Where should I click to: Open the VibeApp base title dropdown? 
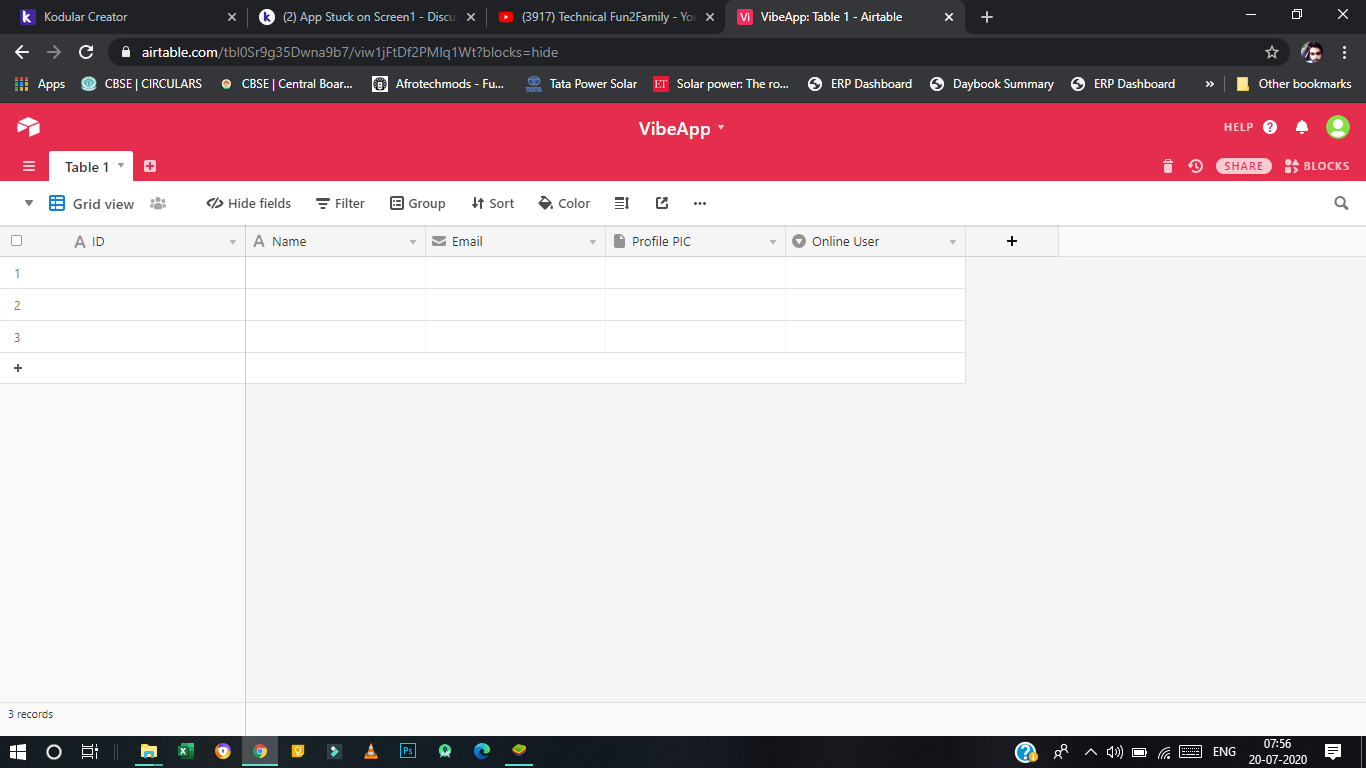click(x=682, y=128)
